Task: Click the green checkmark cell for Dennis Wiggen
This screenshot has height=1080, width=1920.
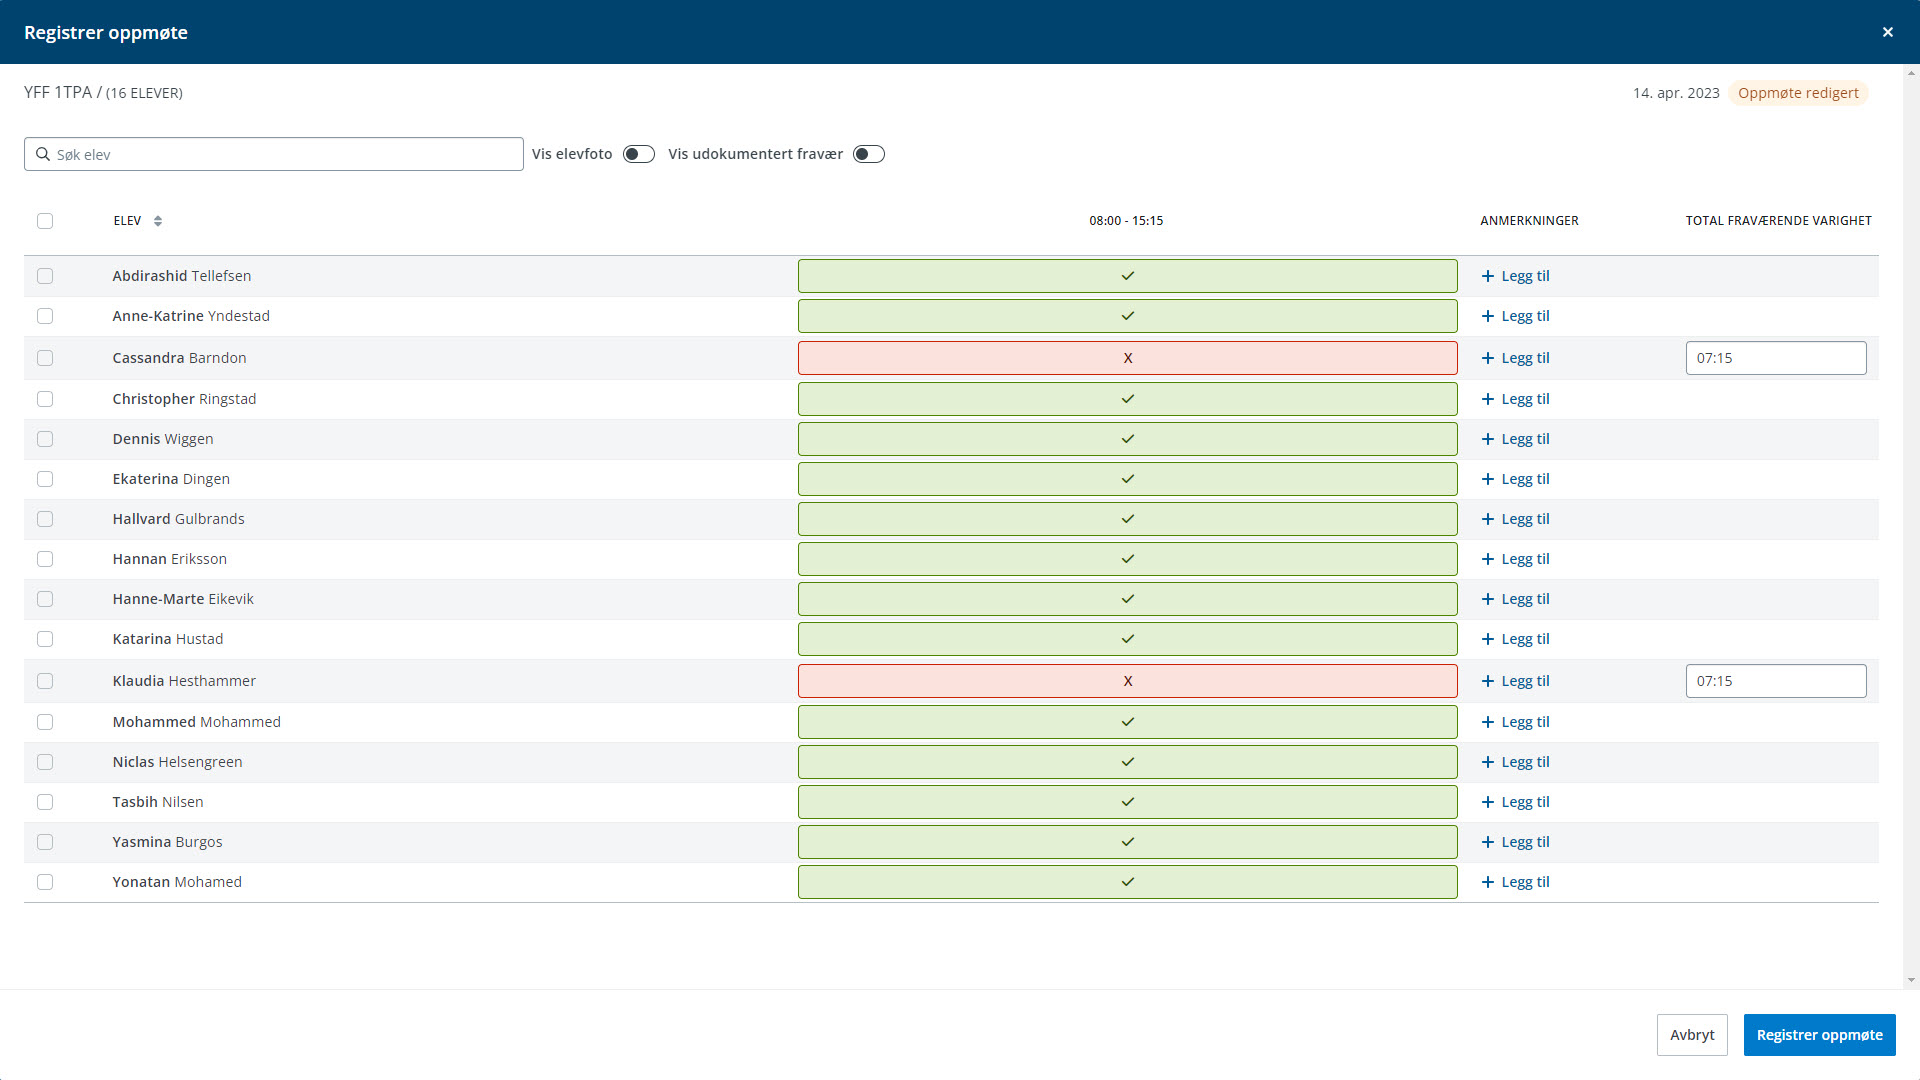Action: [1127, 439]
